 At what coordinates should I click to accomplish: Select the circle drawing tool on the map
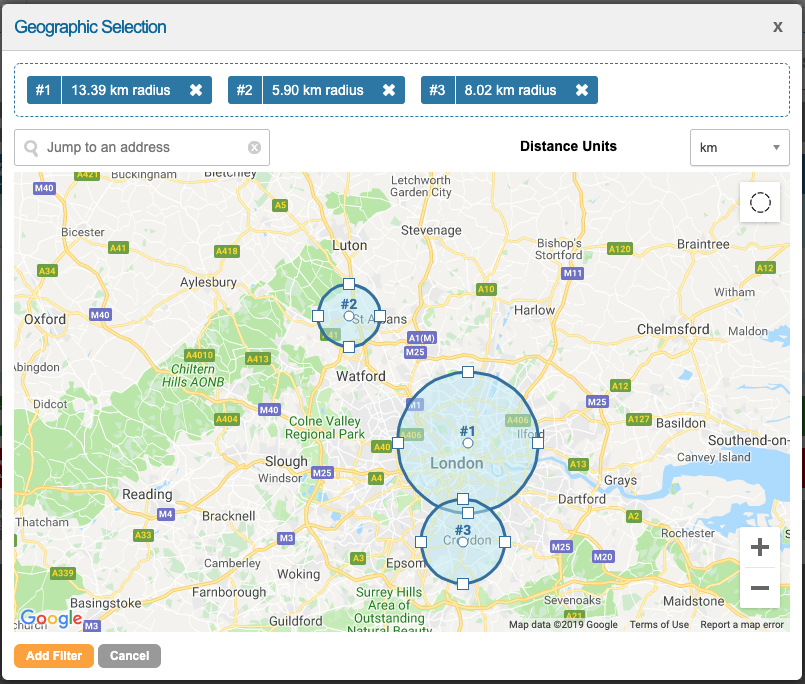(x=759, y=202)
